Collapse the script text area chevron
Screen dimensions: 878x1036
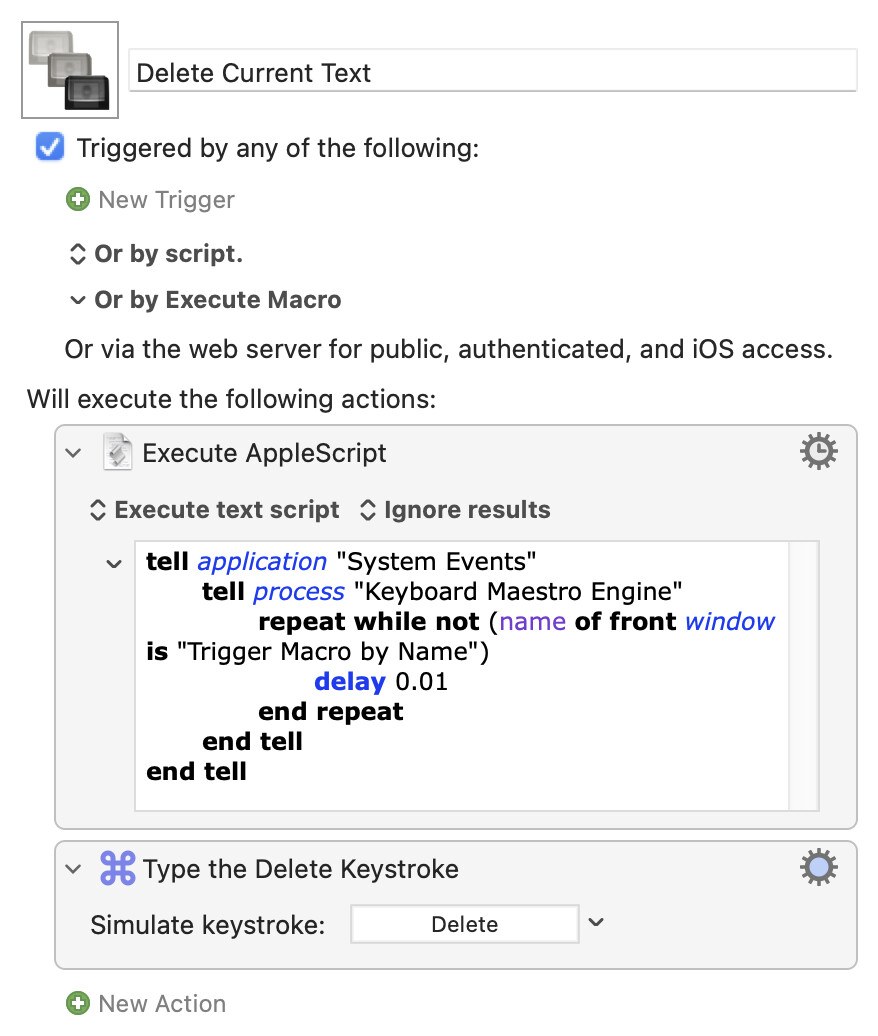114,563
